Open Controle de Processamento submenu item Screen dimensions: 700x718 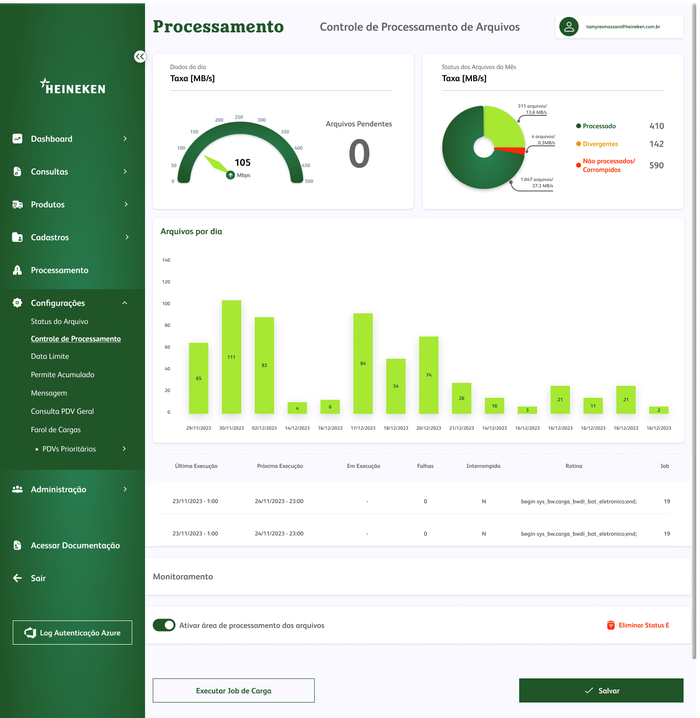[76, 338]
